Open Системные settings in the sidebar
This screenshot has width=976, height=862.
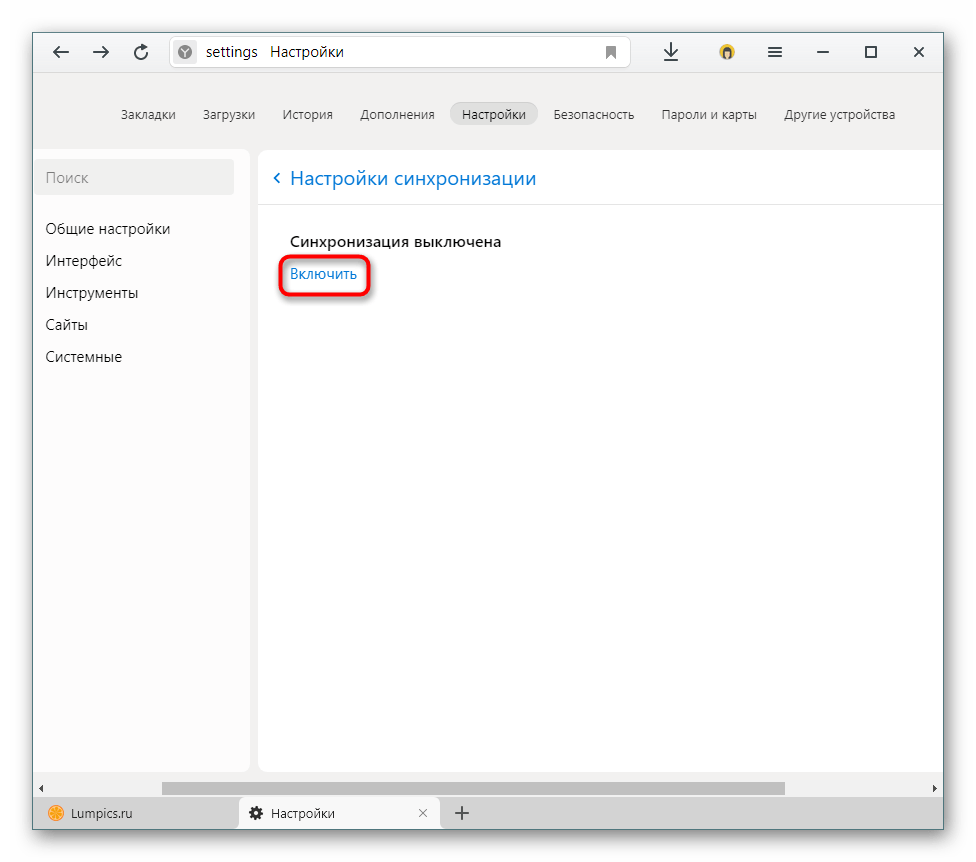tap(83, 357)
